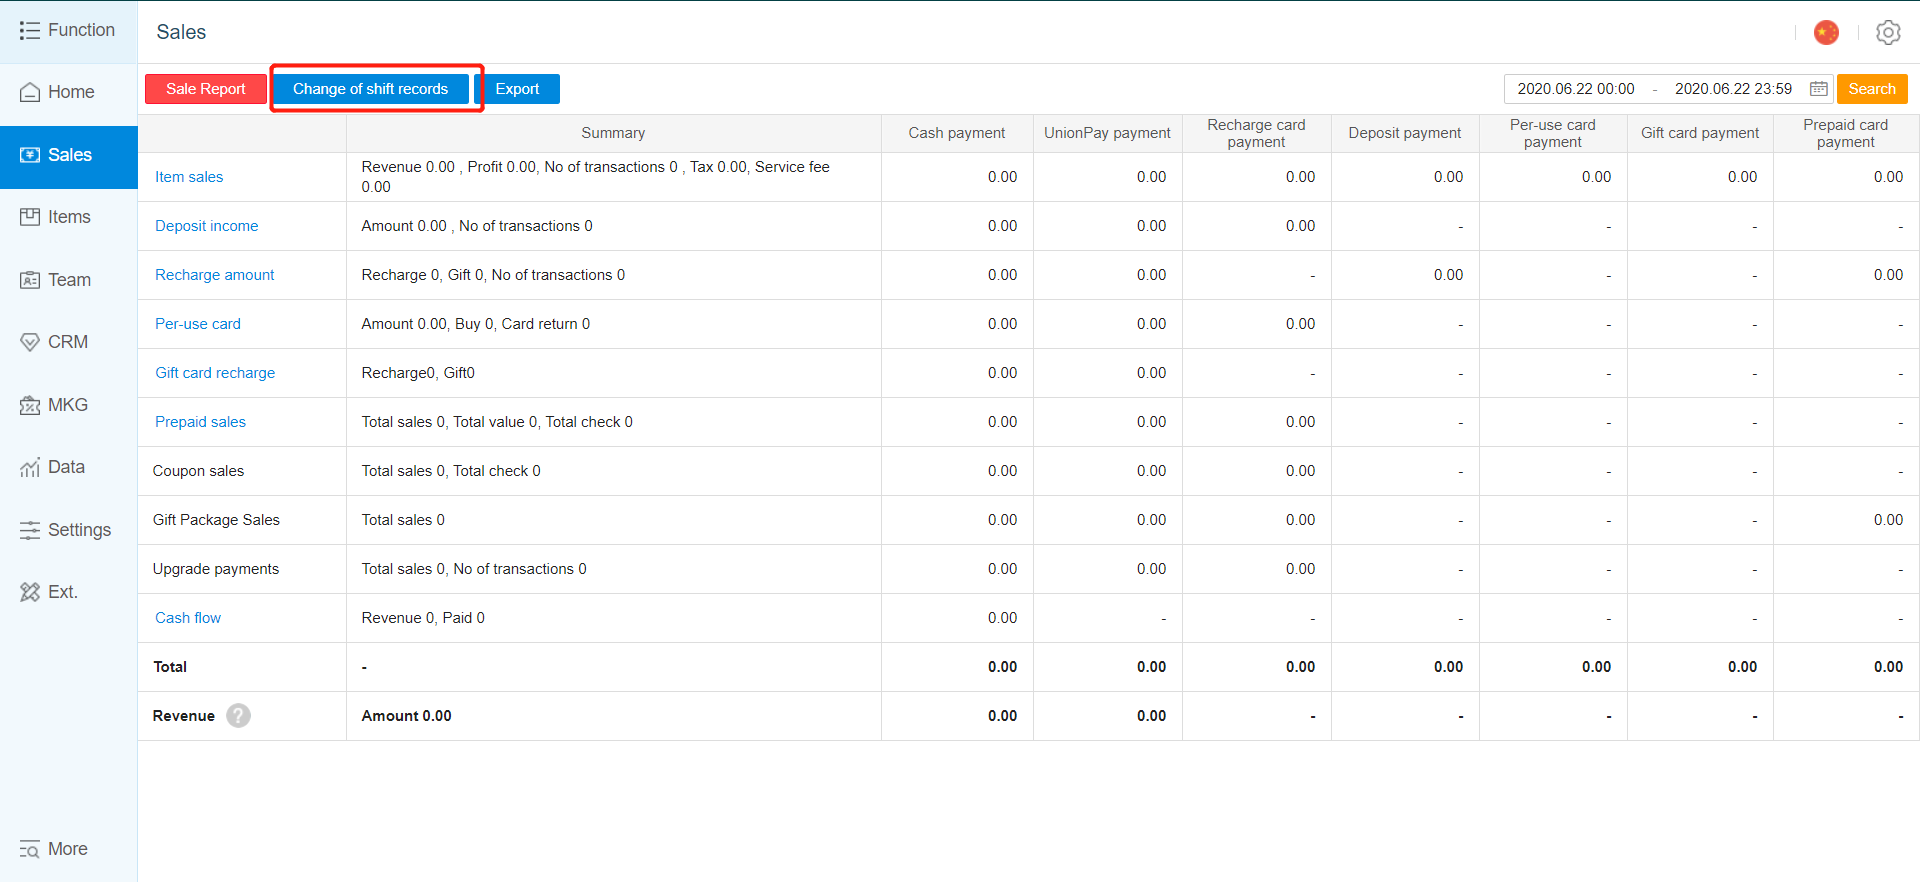Image resolution: width=1920 pixels, height=882 pixels.
Task: Open the calendar date picker icon
Action: point(1819,89)
